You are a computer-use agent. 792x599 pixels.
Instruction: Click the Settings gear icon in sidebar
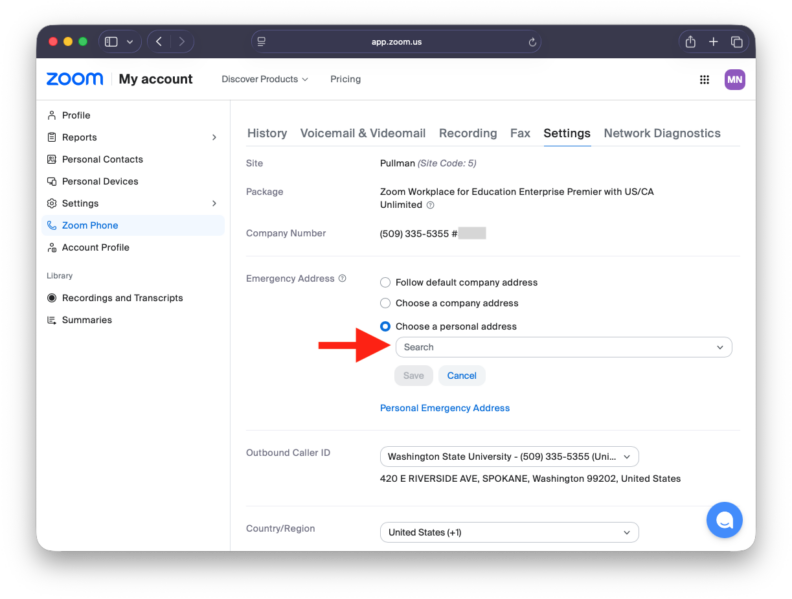click(52, 203)
